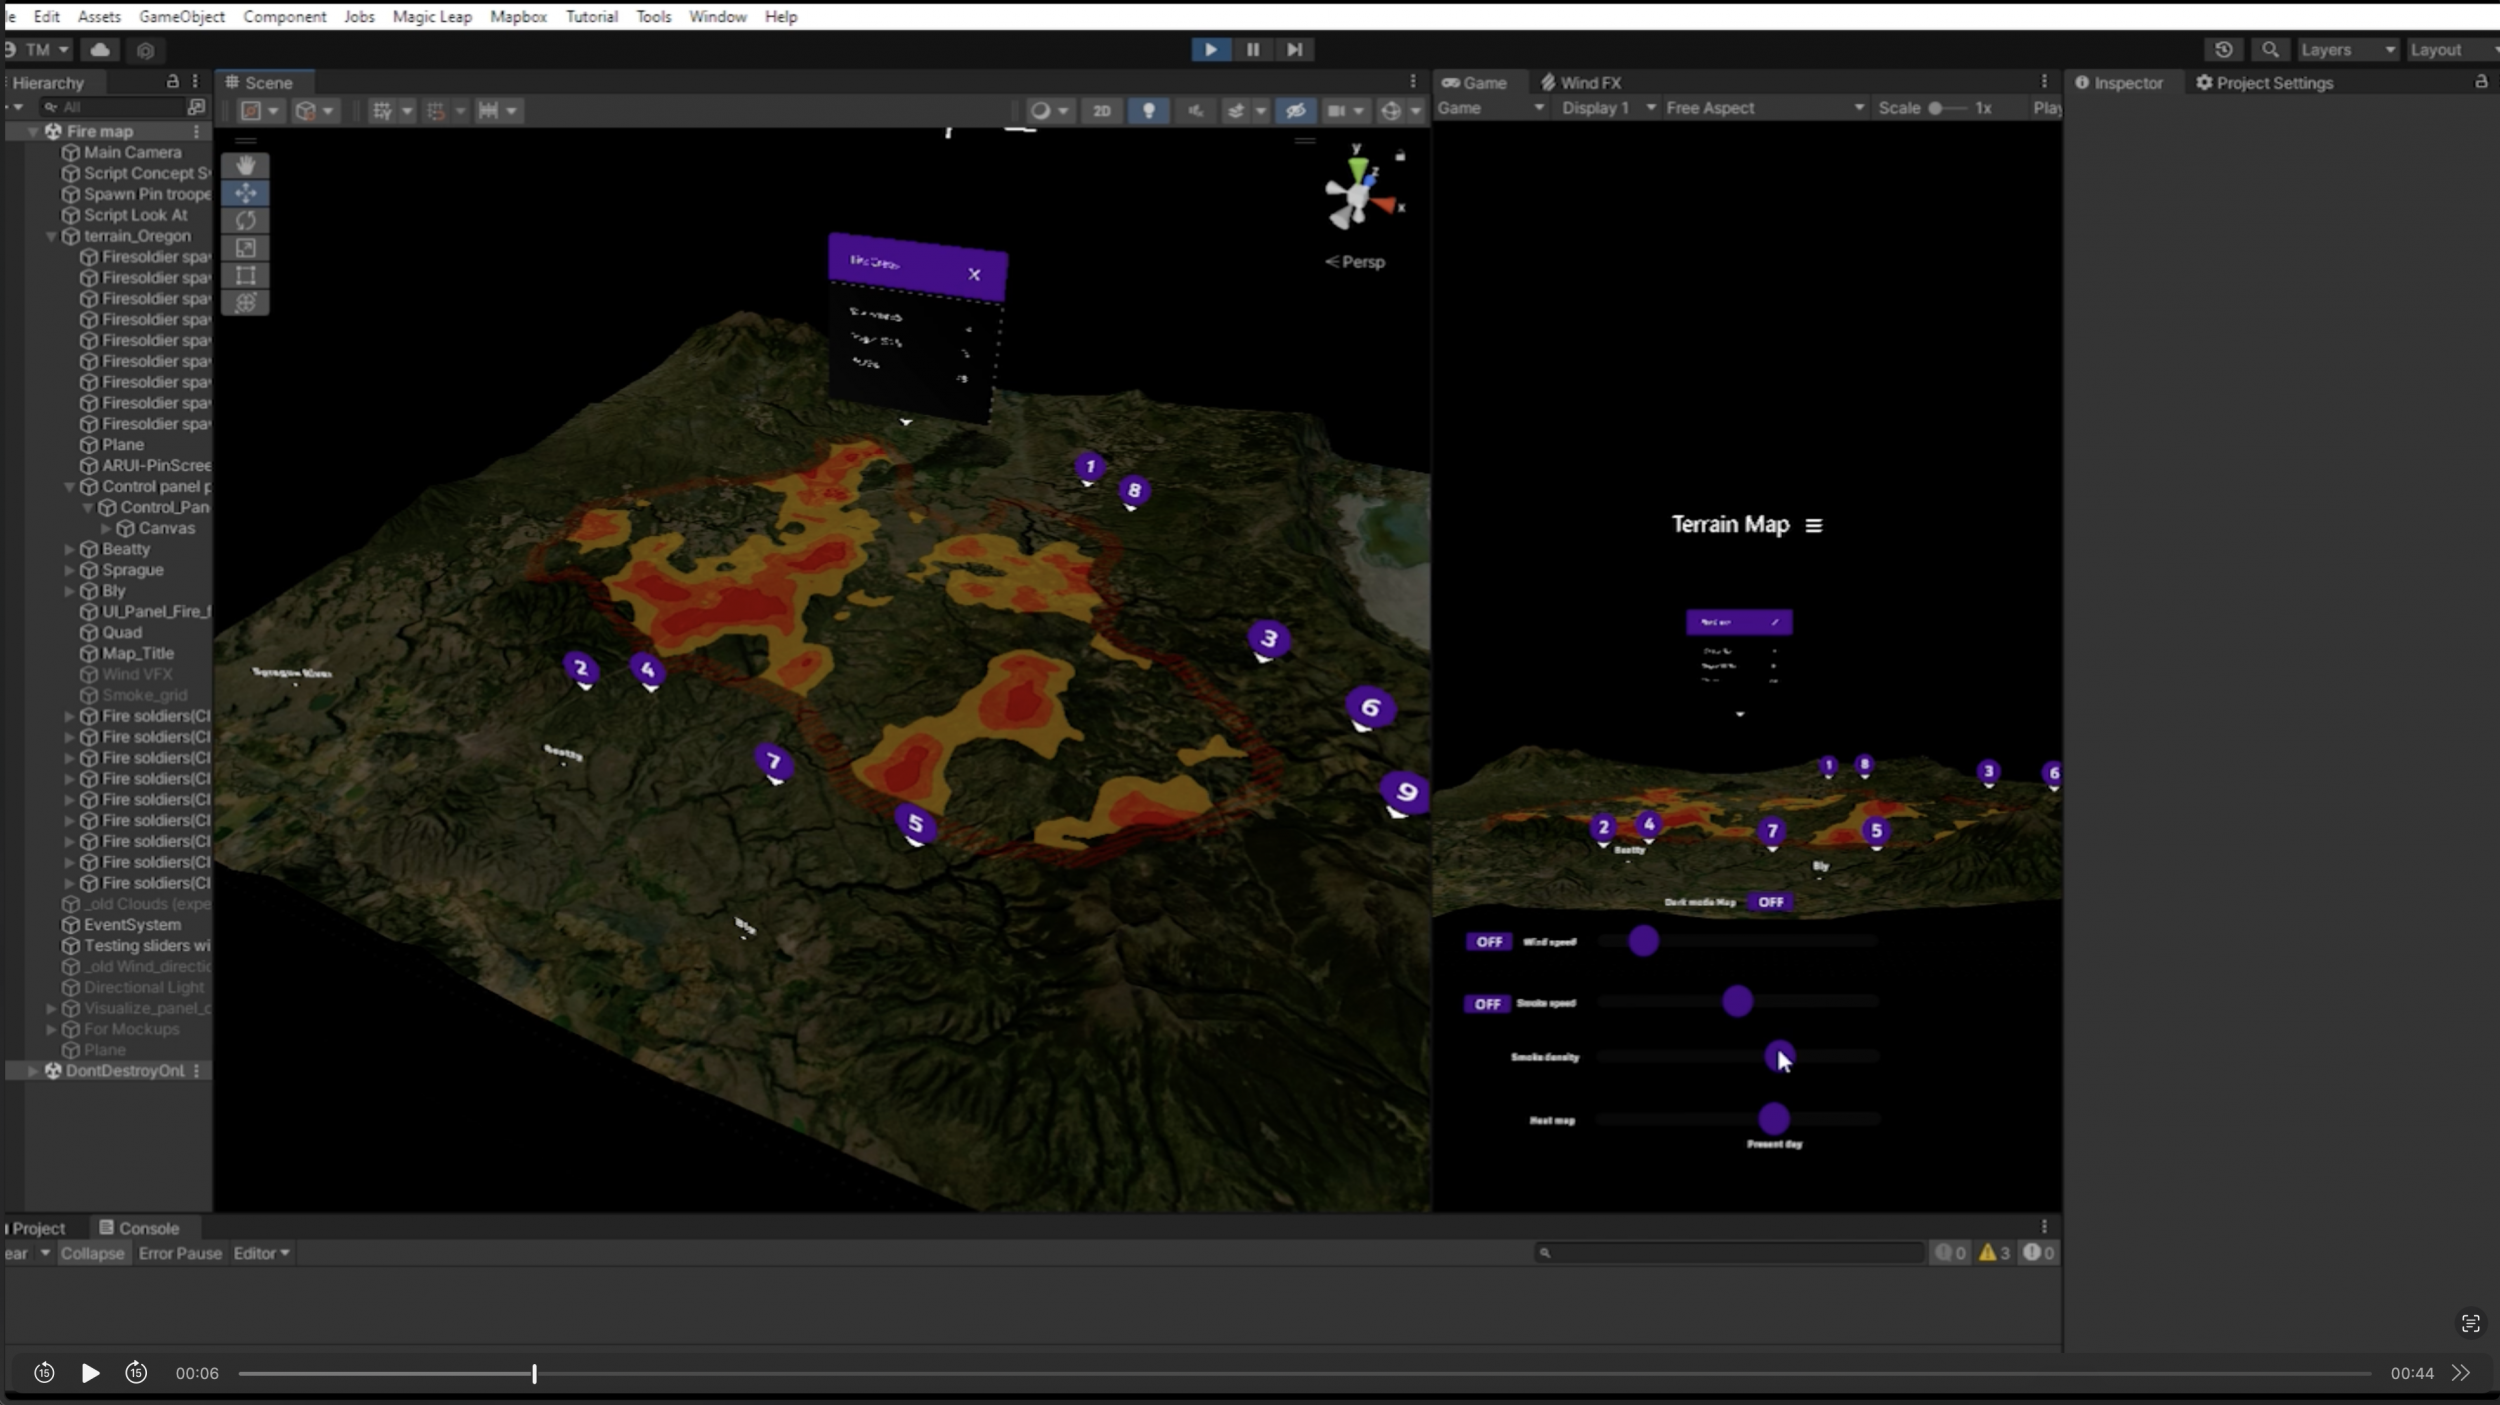Click the Console search input field
2500x1405 pixels.
coord(1730,1252)
